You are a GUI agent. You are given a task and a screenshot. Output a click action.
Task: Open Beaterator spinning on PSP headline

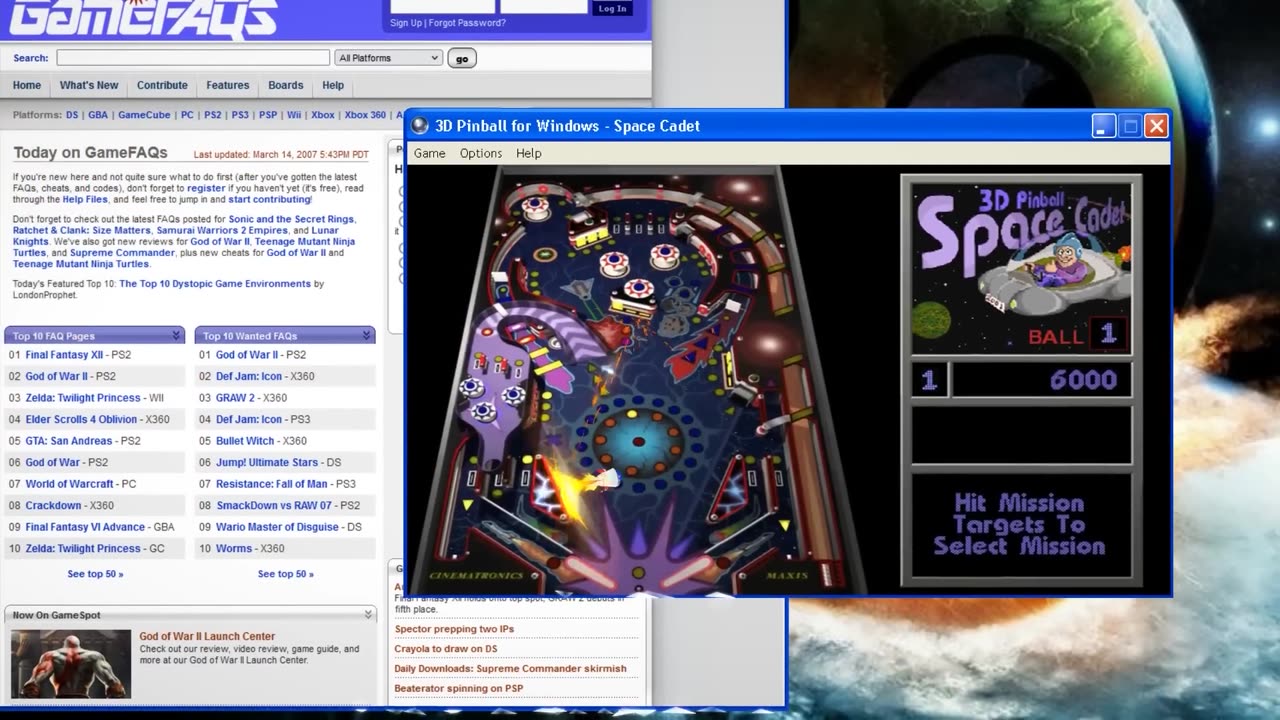459,689
